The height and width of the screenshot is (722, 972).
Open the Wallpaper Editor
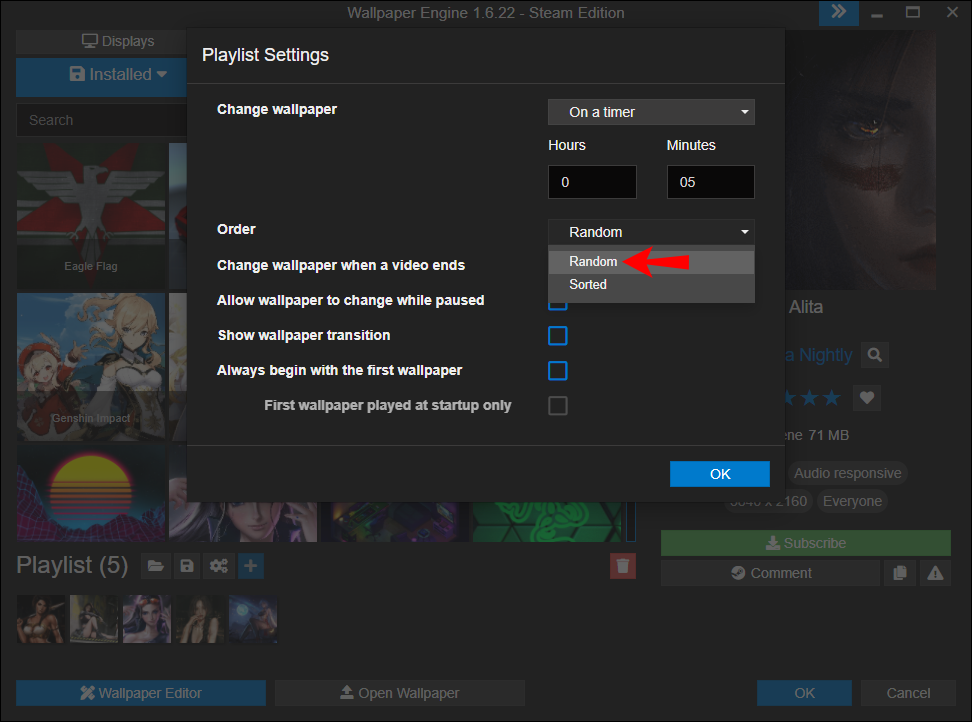click(141, 693)
